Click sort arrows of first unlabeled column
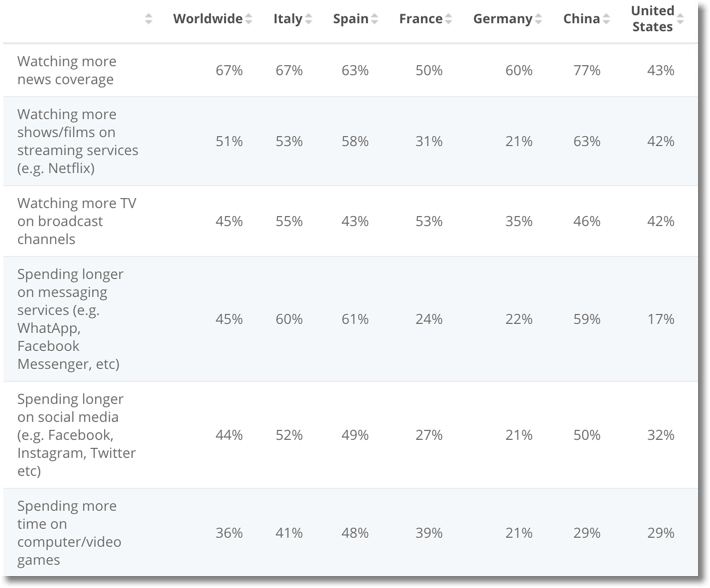The width and height of the screenshot is (710, 588). coord(149,19)
